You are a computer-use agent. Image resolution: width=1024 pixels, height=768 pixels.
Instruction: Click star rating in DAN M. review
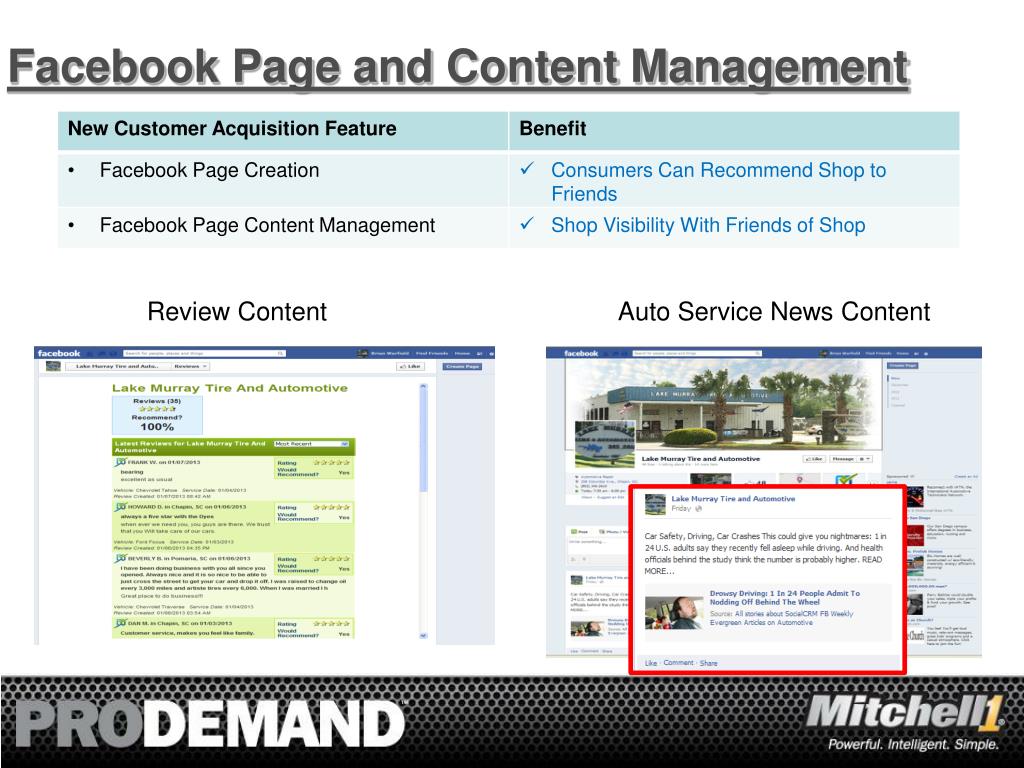[x=331, y=624]
